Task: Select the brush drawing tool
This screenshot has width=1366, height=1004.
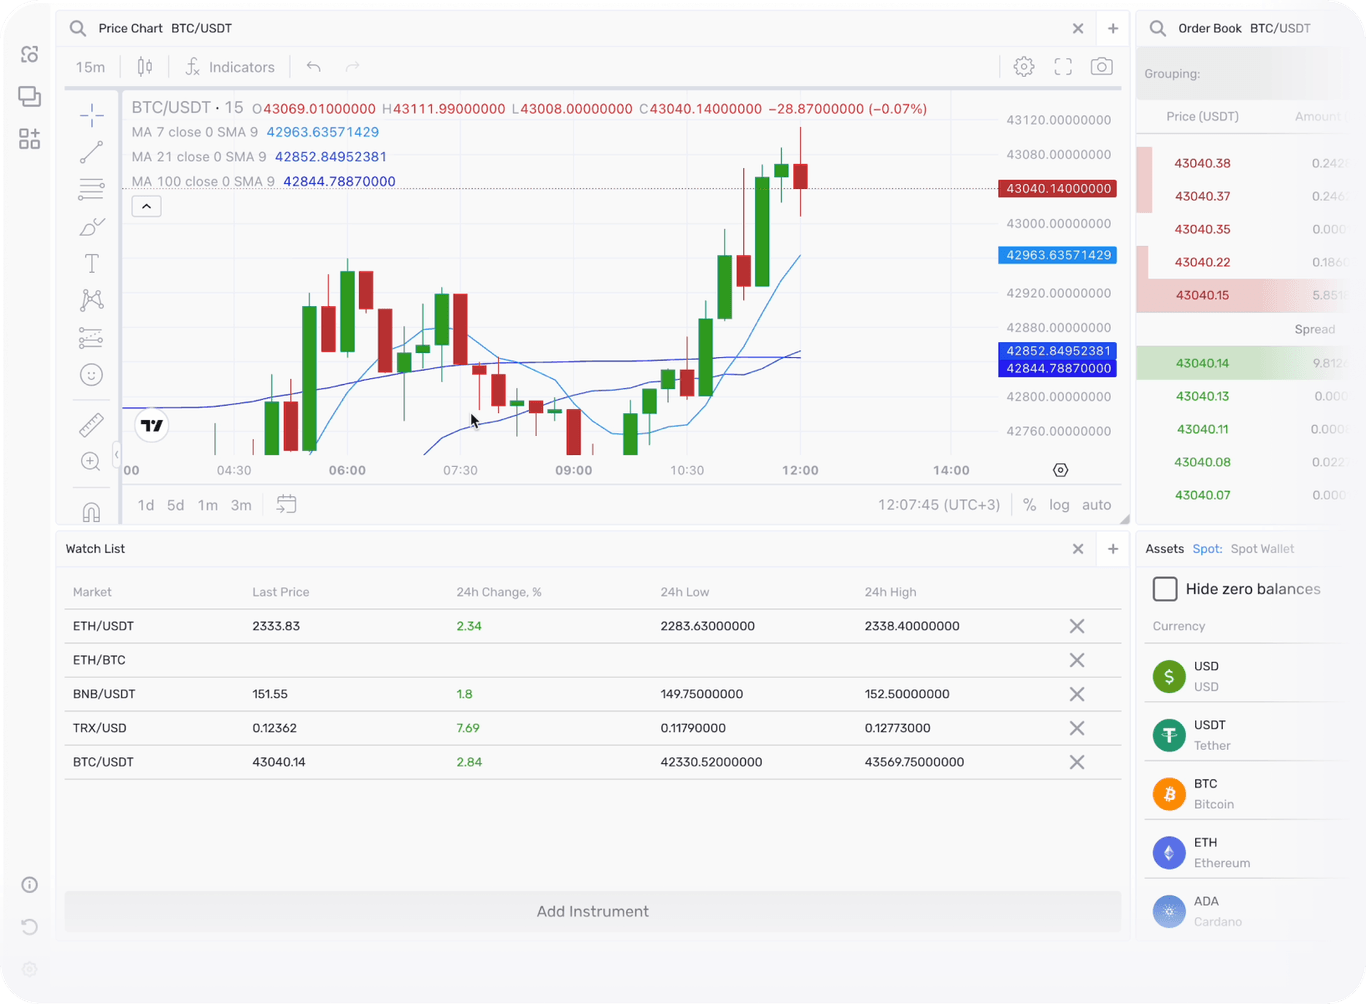Action: [91, 227]
